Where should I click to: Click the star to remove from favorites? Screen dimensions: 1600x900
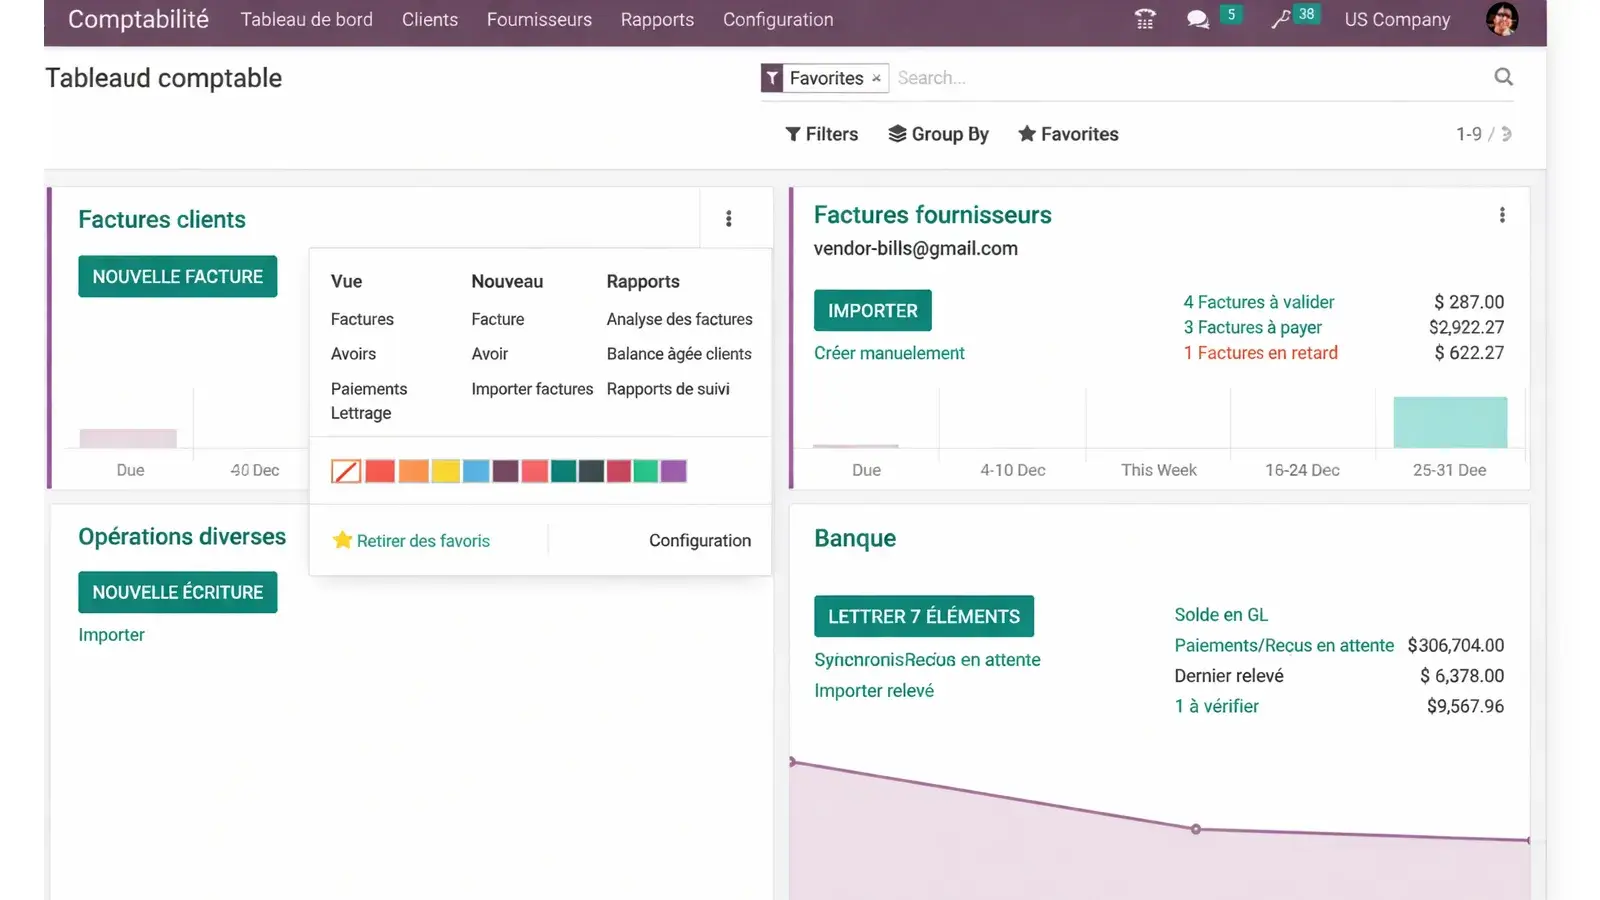coord(341,540)
